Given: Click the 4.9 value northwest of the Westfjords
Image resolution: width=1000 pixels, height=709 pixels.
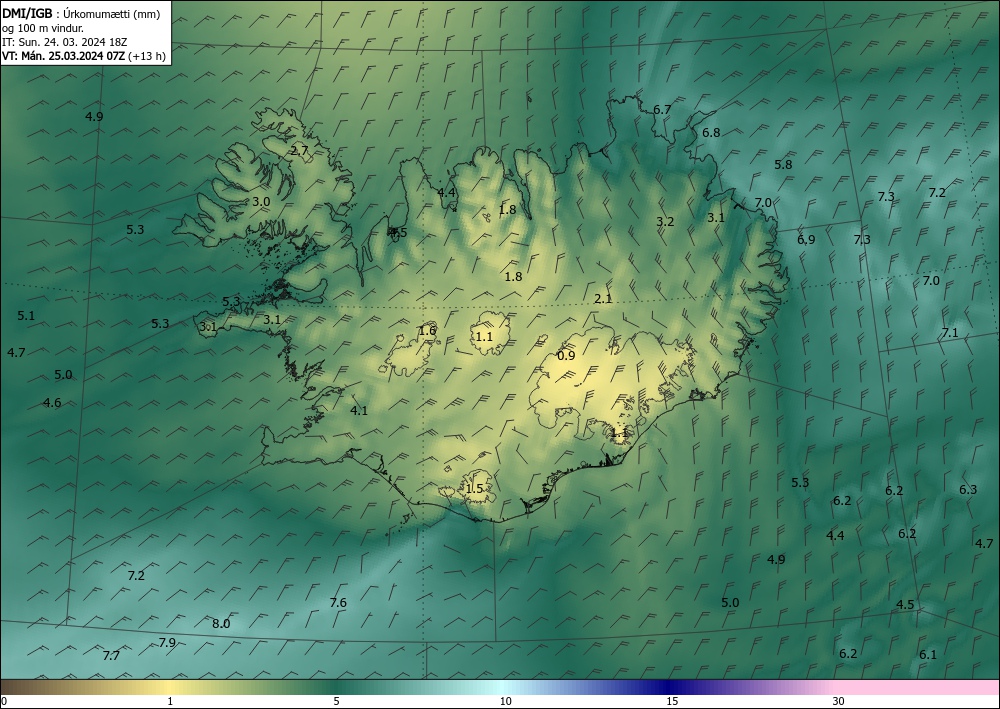Looking at the screenshot, I should coord(94,116).
